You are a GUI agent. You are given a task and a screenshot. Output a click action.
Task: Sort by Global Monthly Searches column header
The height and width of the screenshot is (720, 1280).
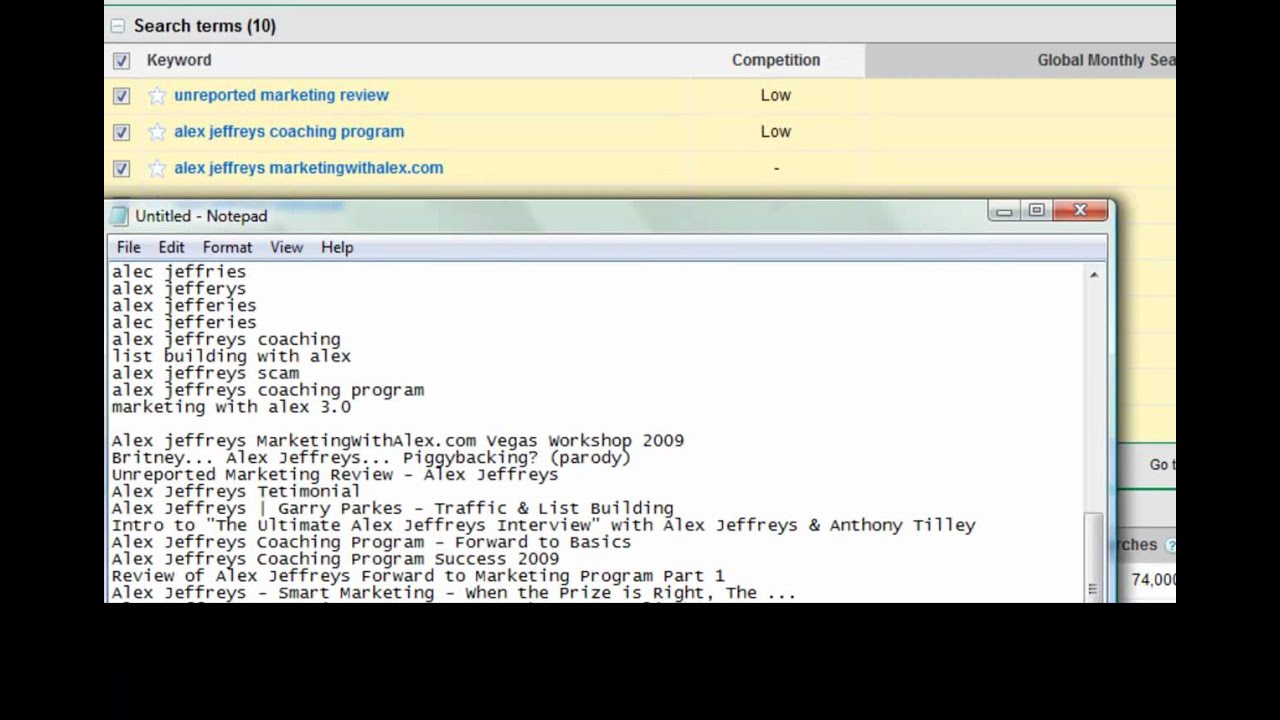(x=1106, y=60)
